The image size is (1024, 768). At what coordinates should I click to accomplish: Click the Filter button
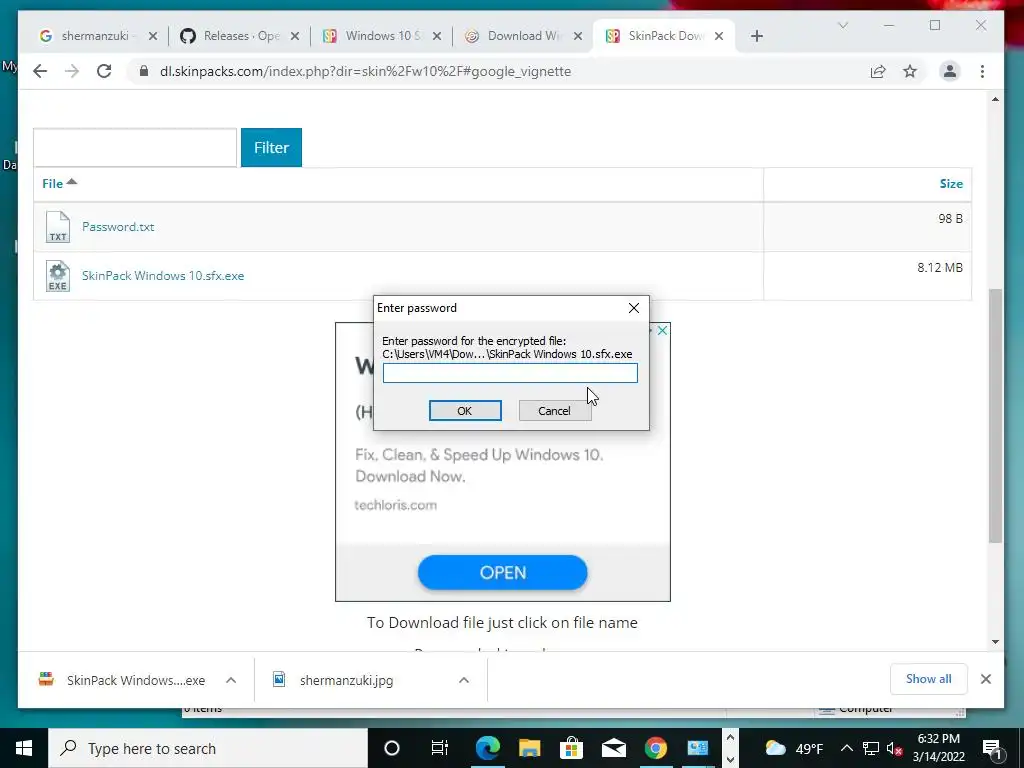(271, 148)
